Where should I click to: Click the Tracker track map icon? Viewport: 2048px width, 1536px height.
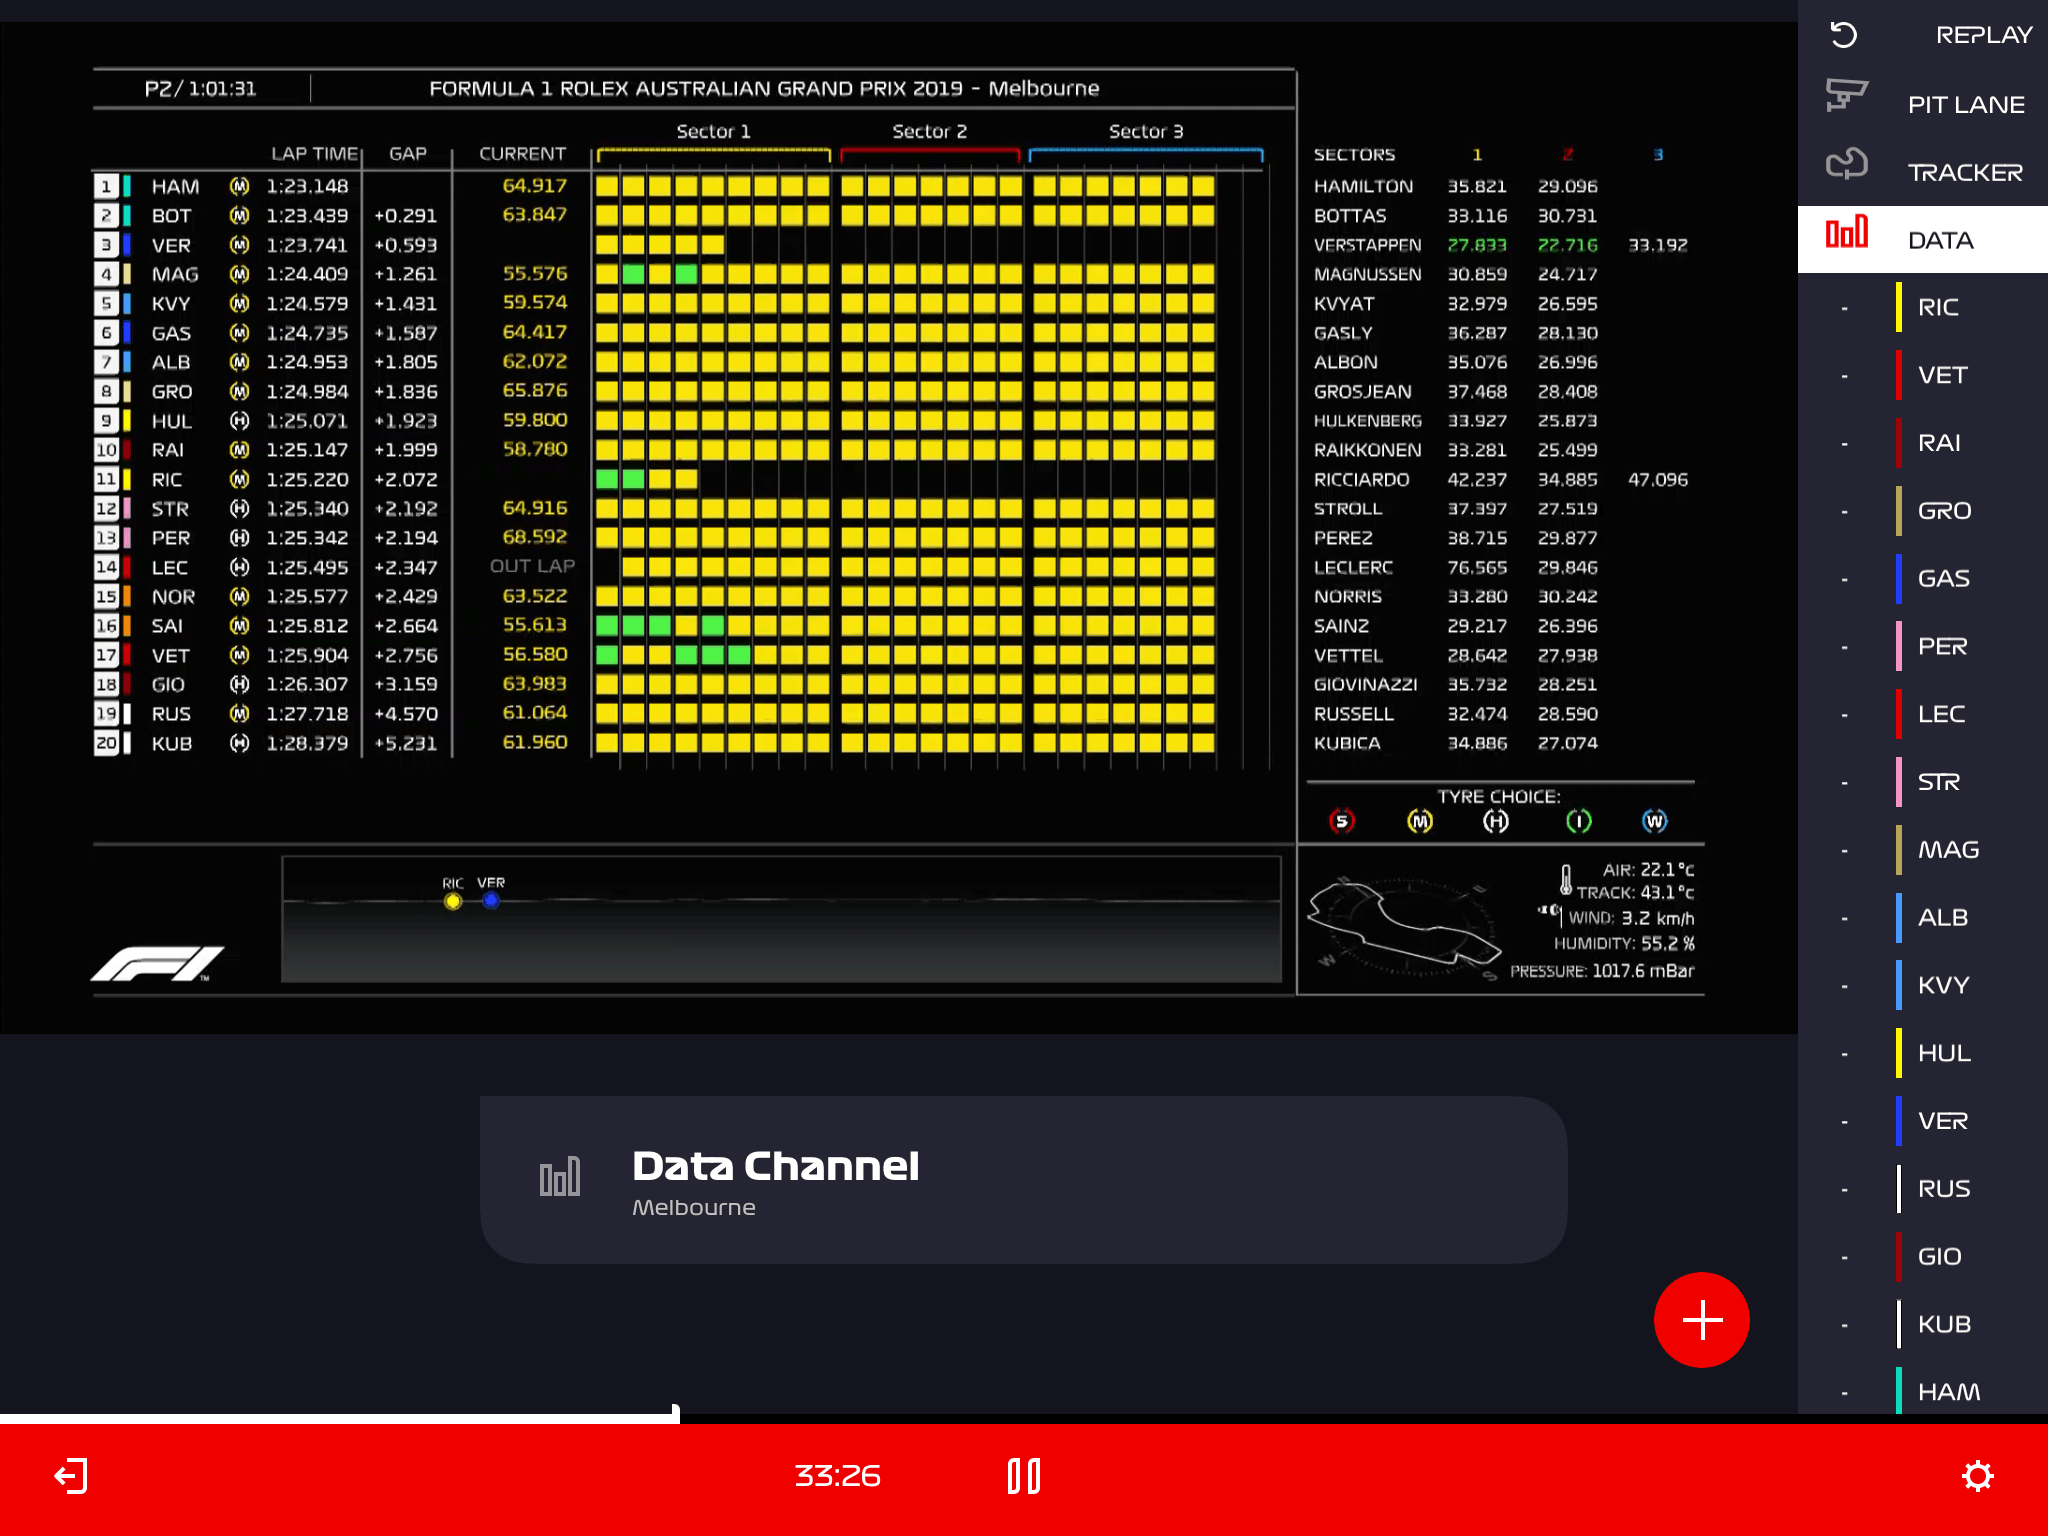coord(1846,163)
